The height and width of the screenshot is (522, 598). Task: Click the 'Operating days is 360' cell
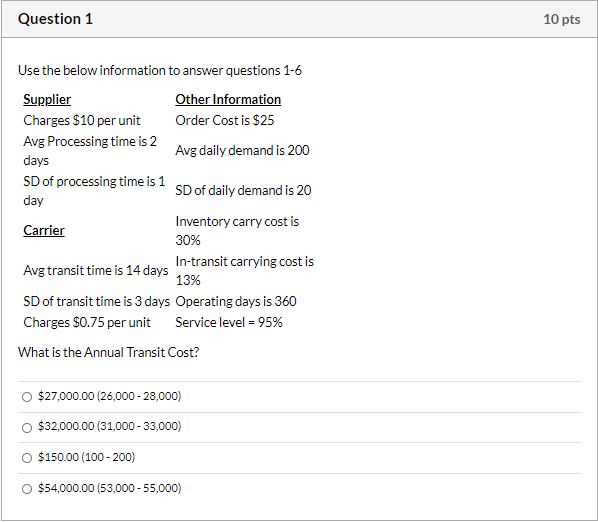[x=236, y=302]
